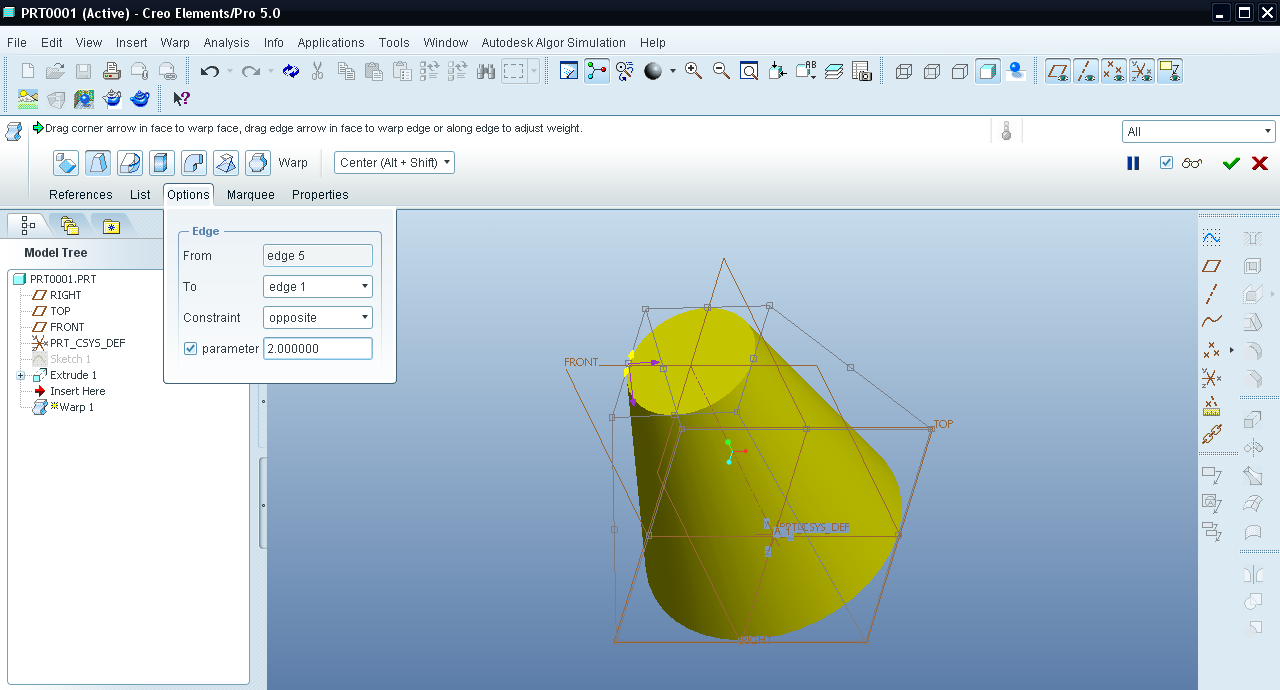Click the Sketch tool icon in right toolbar
The width and height of the screenshot is (1280, 690).
coord(1212,238)
